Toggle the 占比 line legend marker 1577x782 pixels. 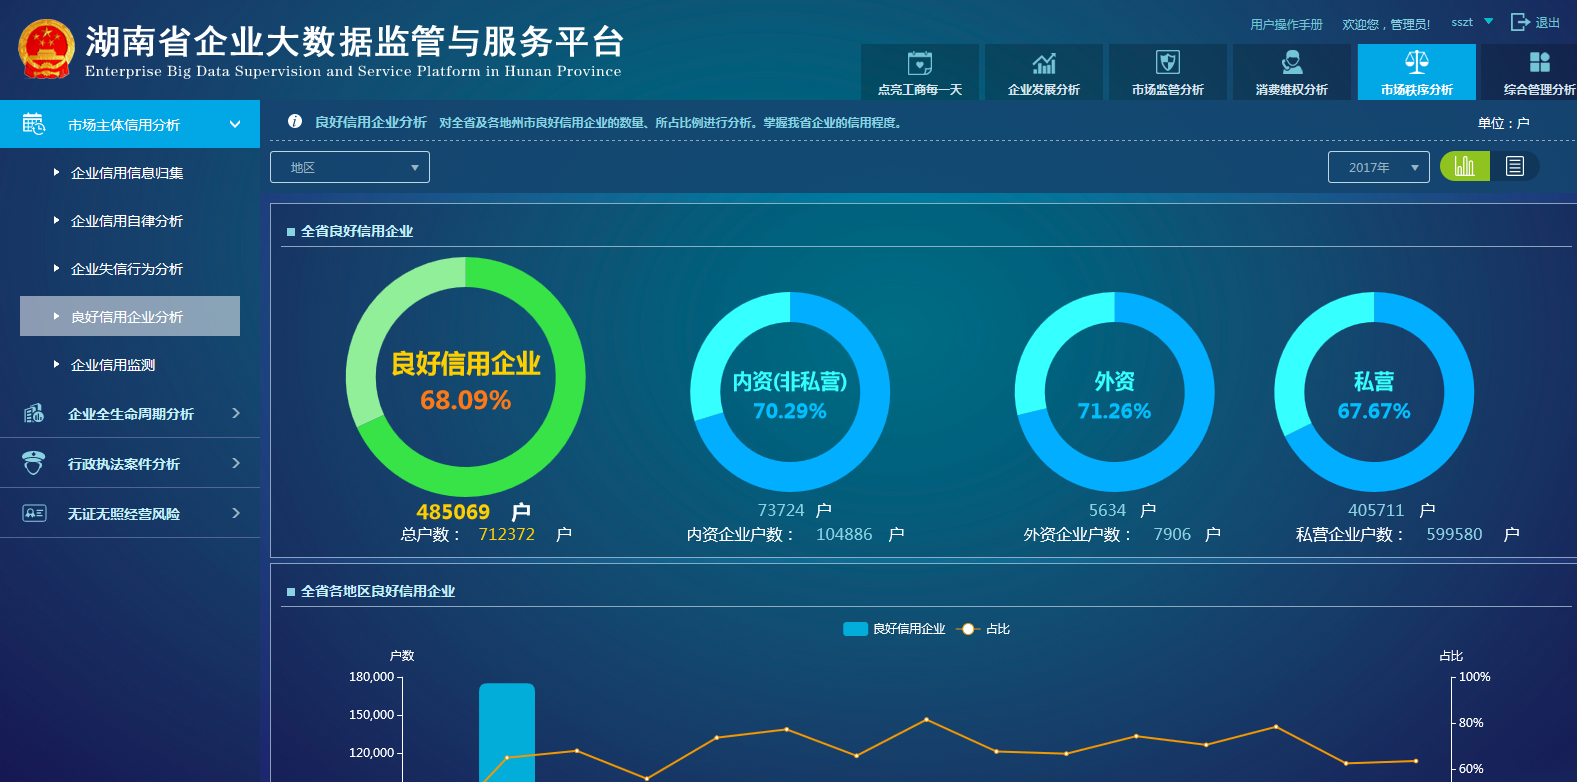pyautogui.click(x=967, y=629)
